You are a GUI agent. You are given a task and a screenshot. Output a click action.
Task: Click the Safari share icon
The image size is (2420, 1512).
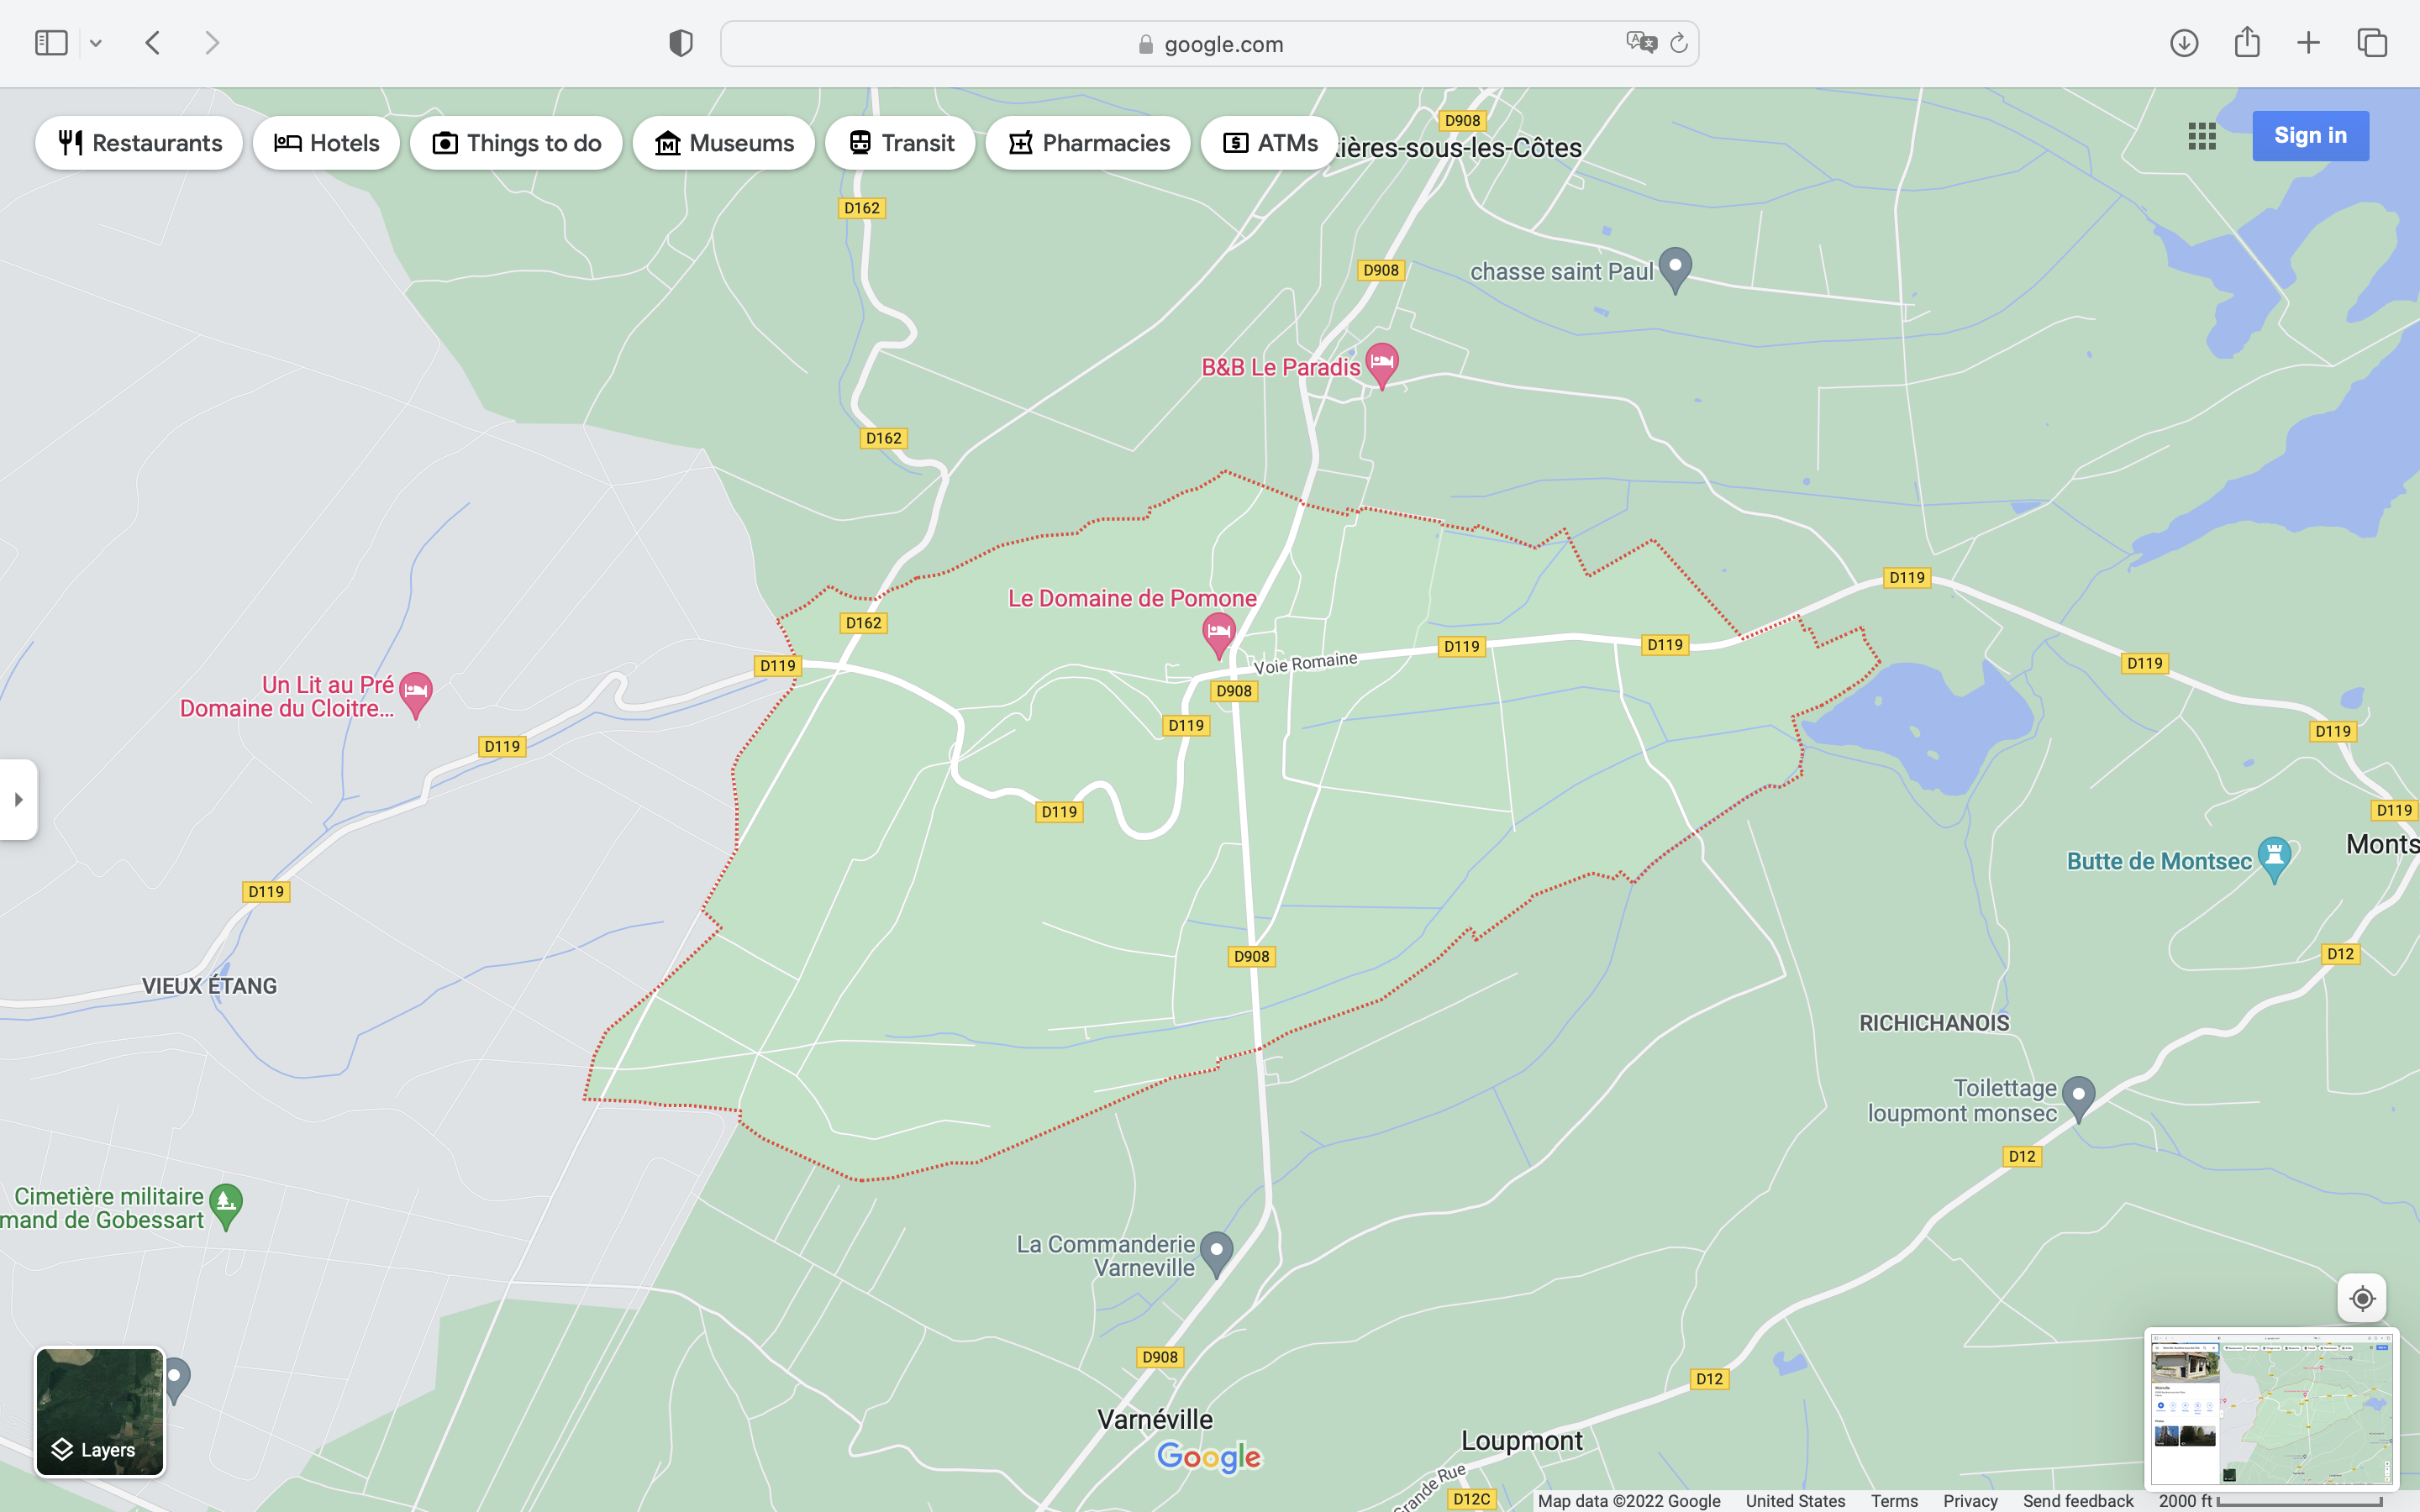tap(2246, 43)
